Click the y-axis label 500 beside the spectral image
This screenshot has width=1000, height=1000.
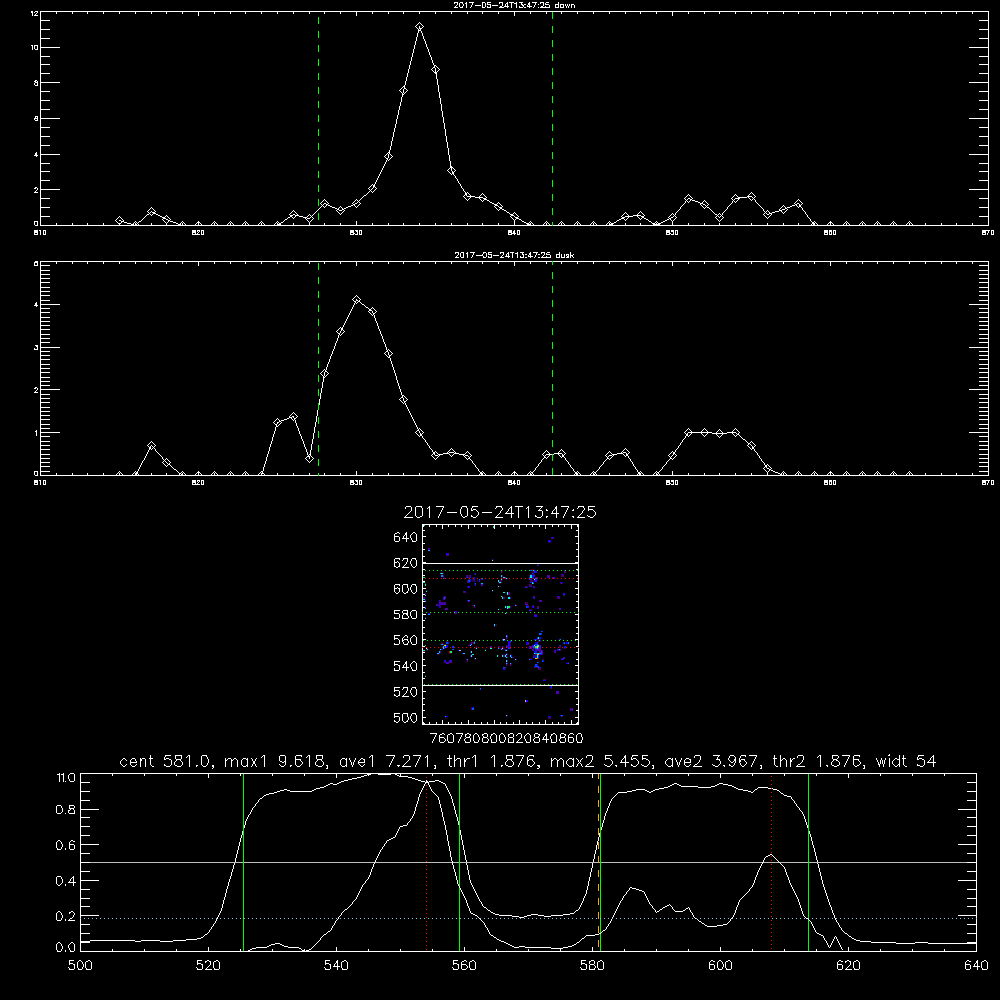[406, 717]
